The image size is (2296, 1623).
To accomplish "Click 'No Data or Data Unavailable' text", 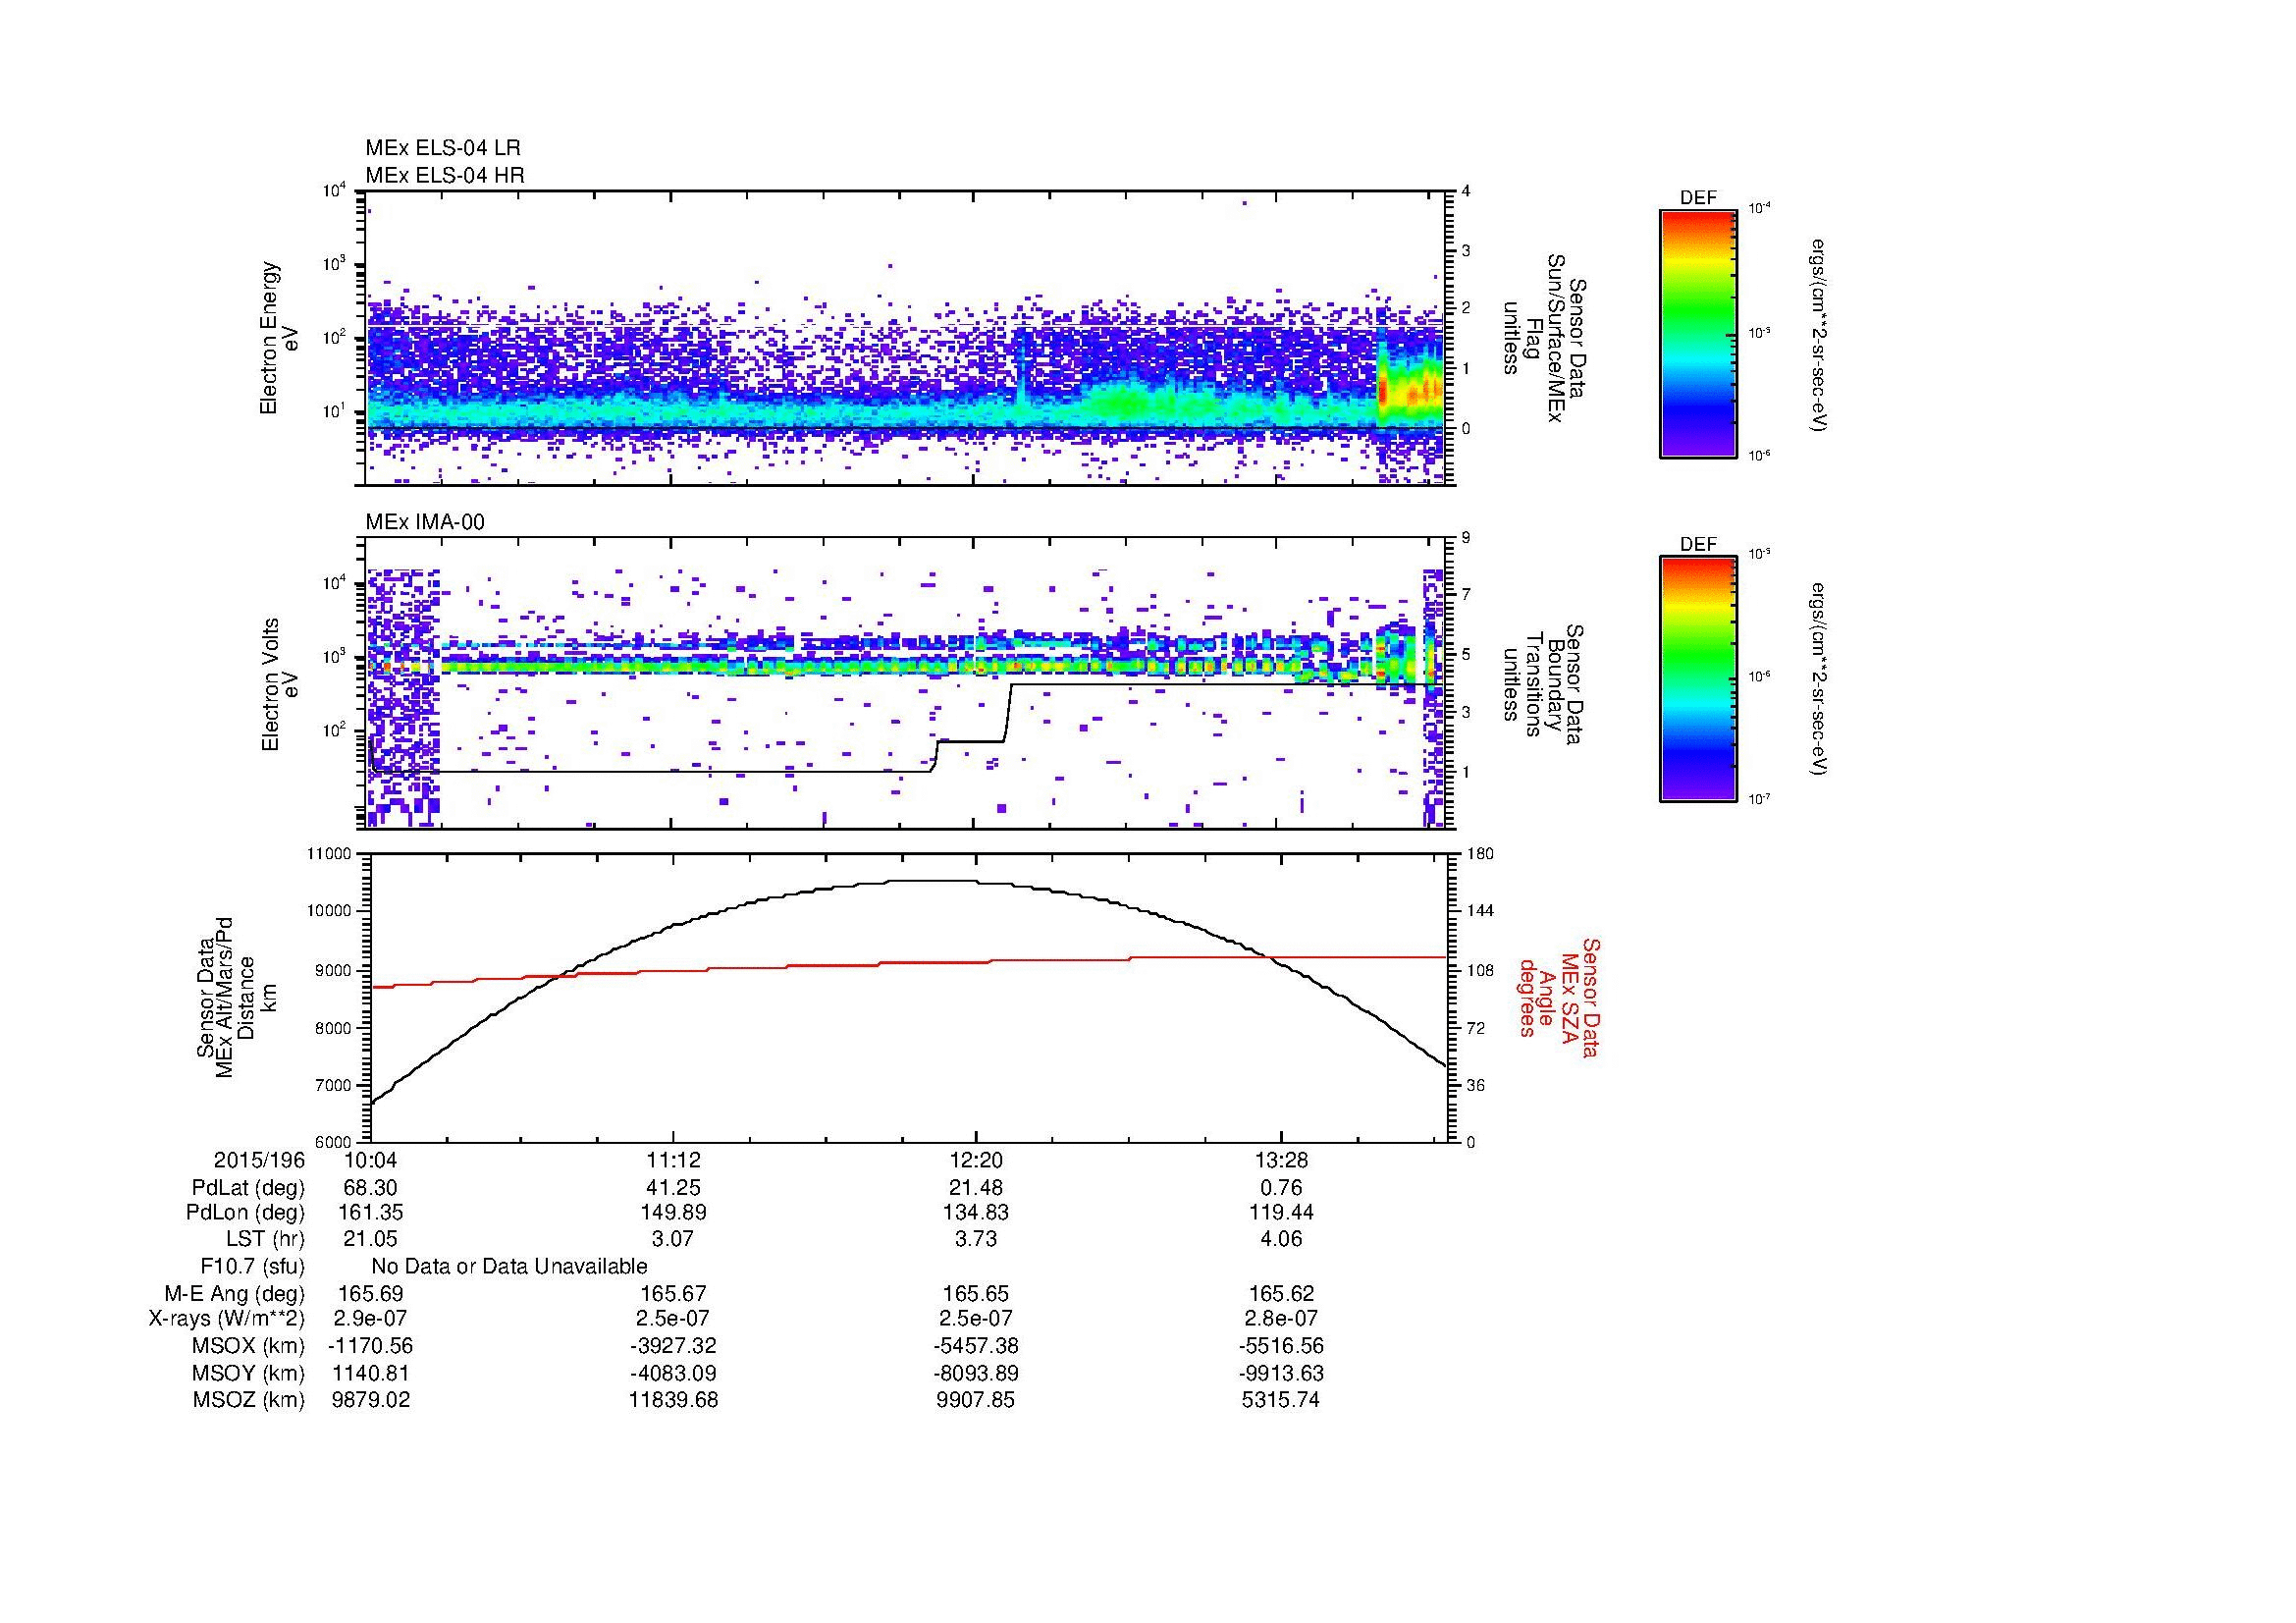I will click(x=509, y=1267).
